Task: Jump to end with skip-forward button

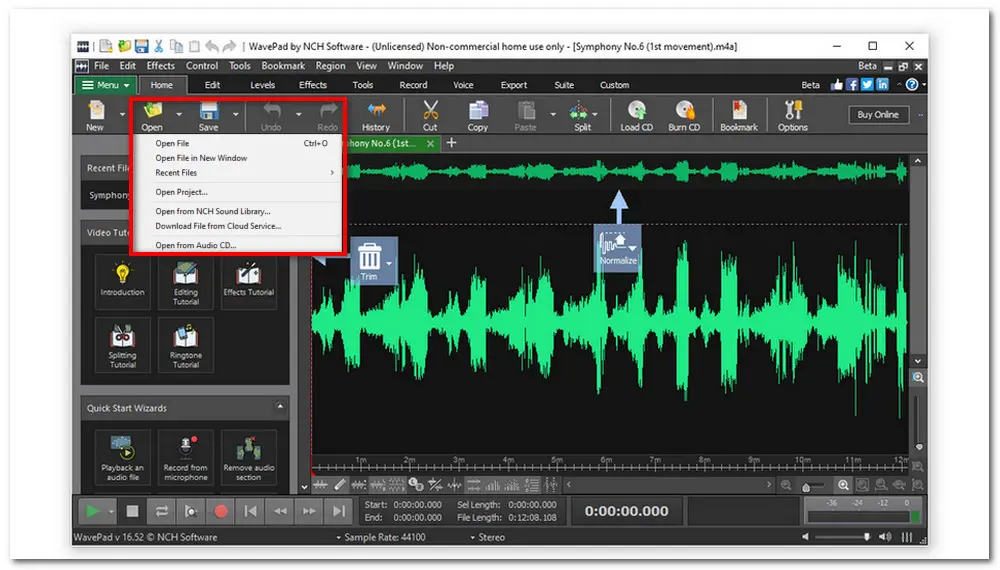Action: click(x=339, y=511)
